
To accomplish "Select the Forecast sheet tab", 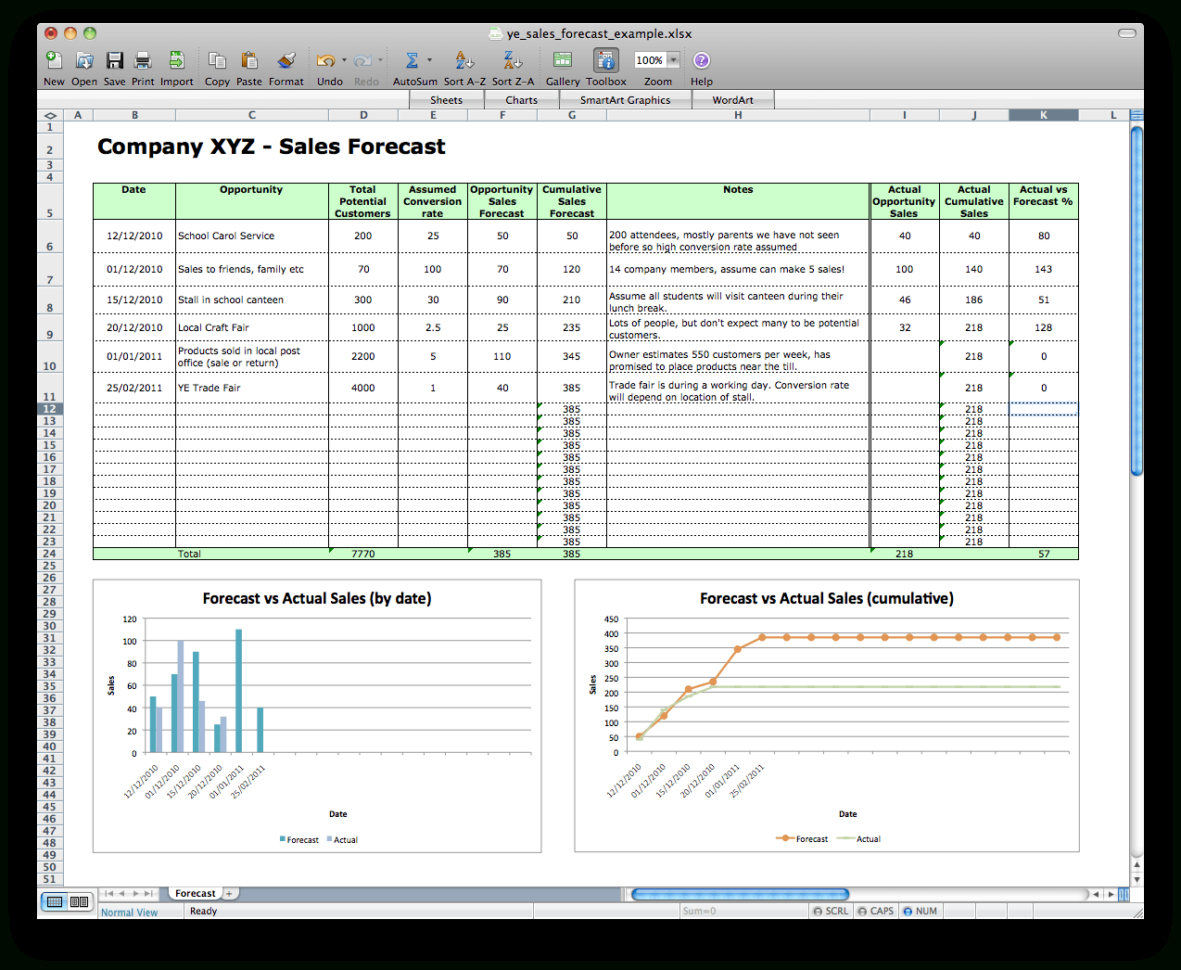I will click(x=196, y=893).
